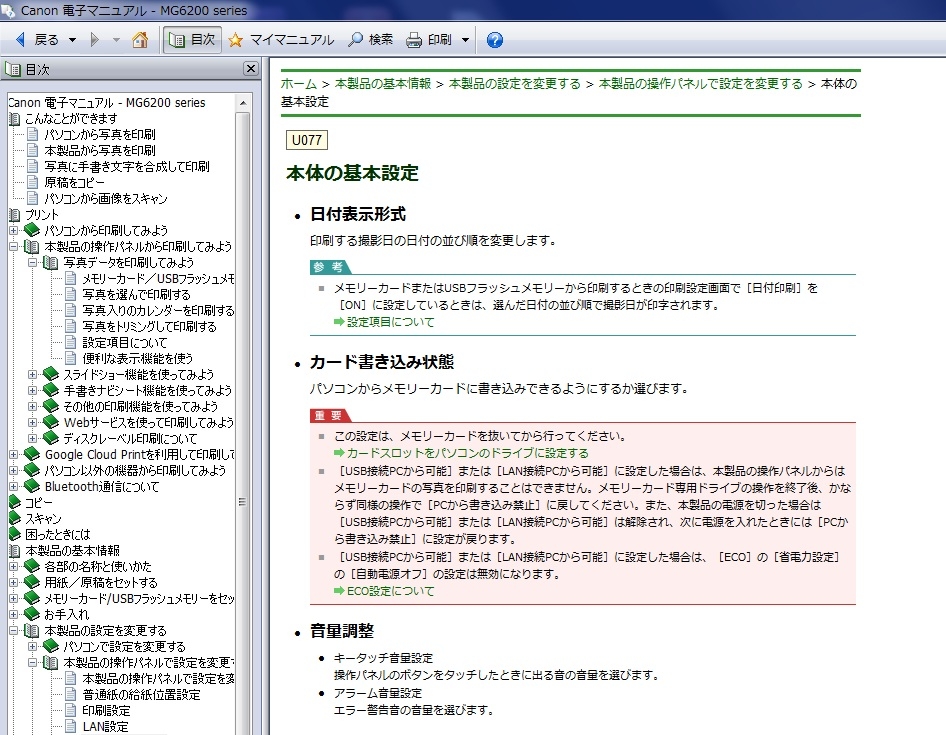Click the 検索 search toolbar button
The image size is (946, 735).
pos(370,40)
